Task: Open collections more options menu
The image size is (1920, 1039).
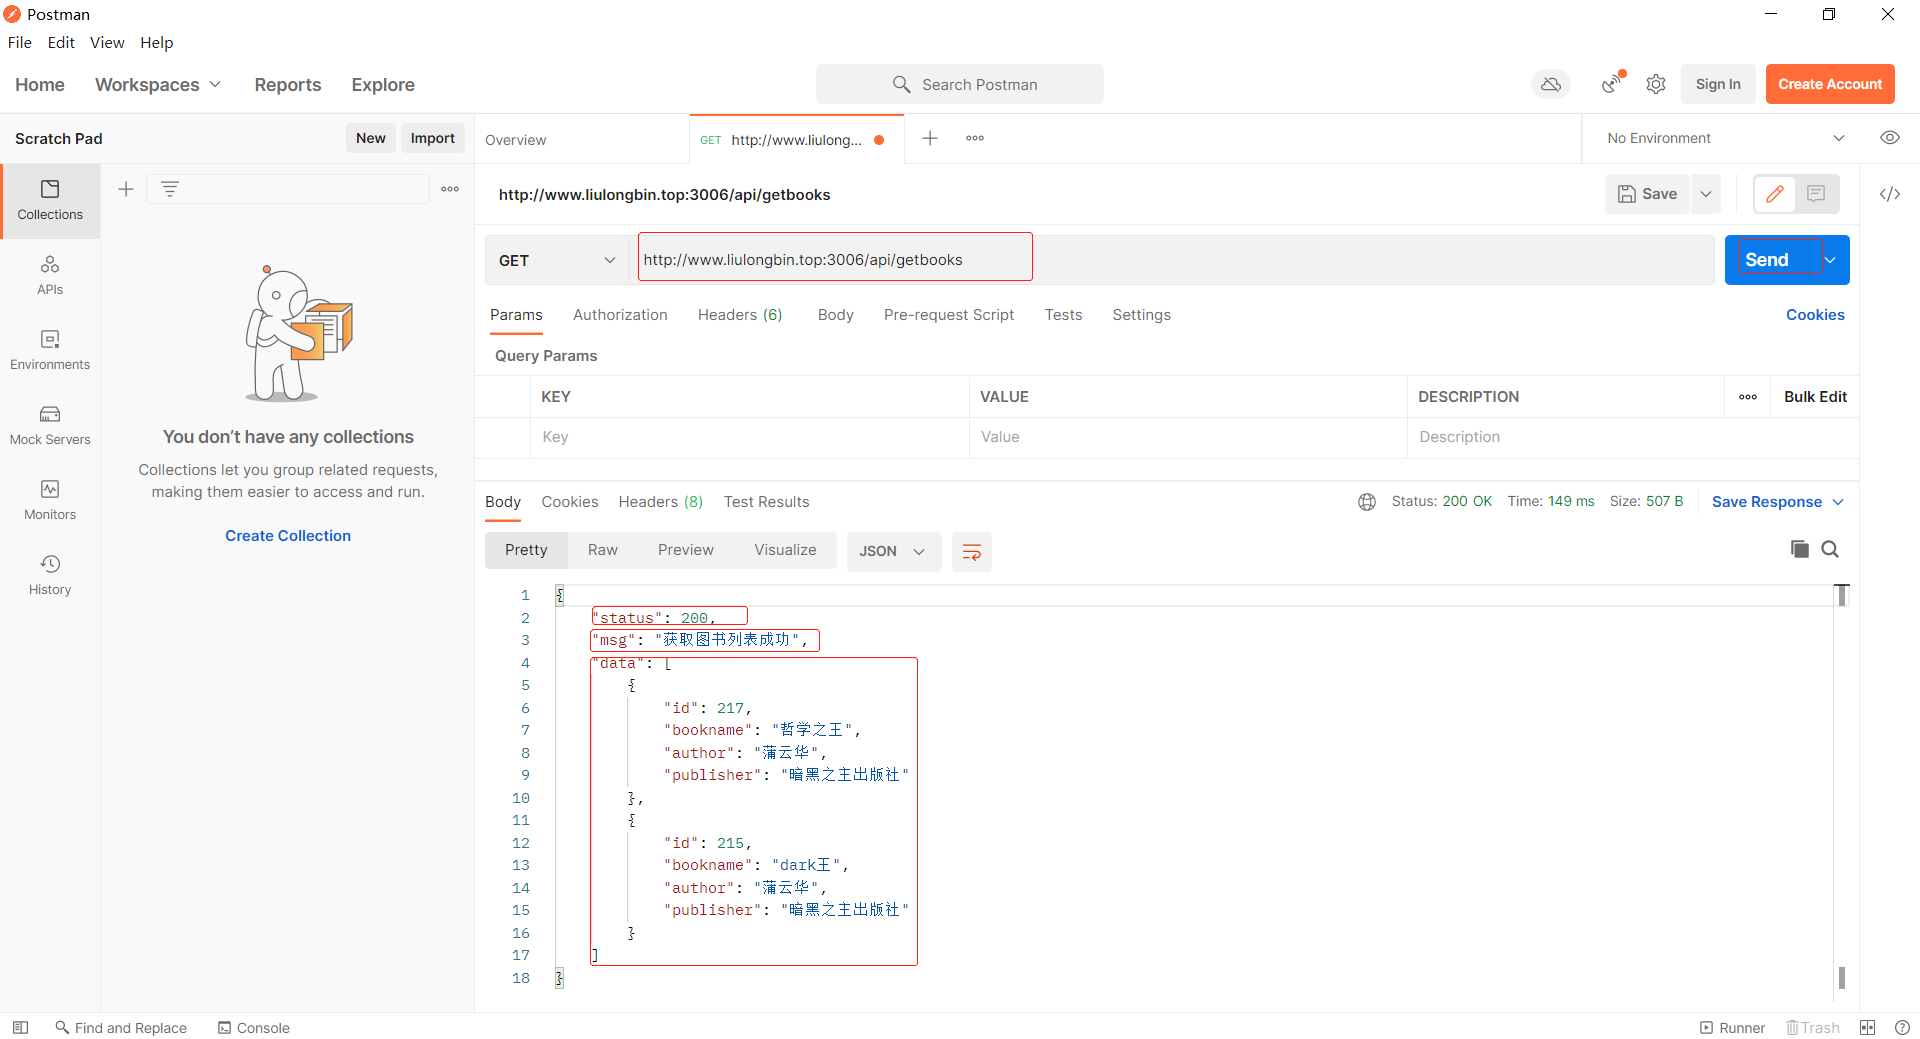Action: pyautogui.click(x=450, y=189)
